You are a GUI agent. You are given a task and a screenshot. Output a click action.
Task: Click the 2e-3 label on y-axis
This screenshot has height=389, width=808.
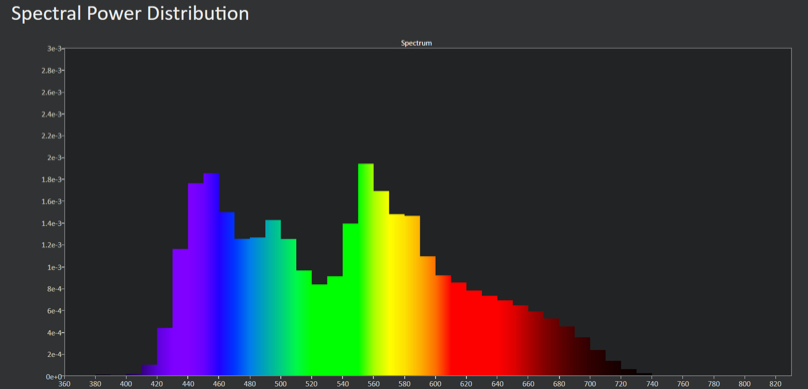tap(54, 158)
